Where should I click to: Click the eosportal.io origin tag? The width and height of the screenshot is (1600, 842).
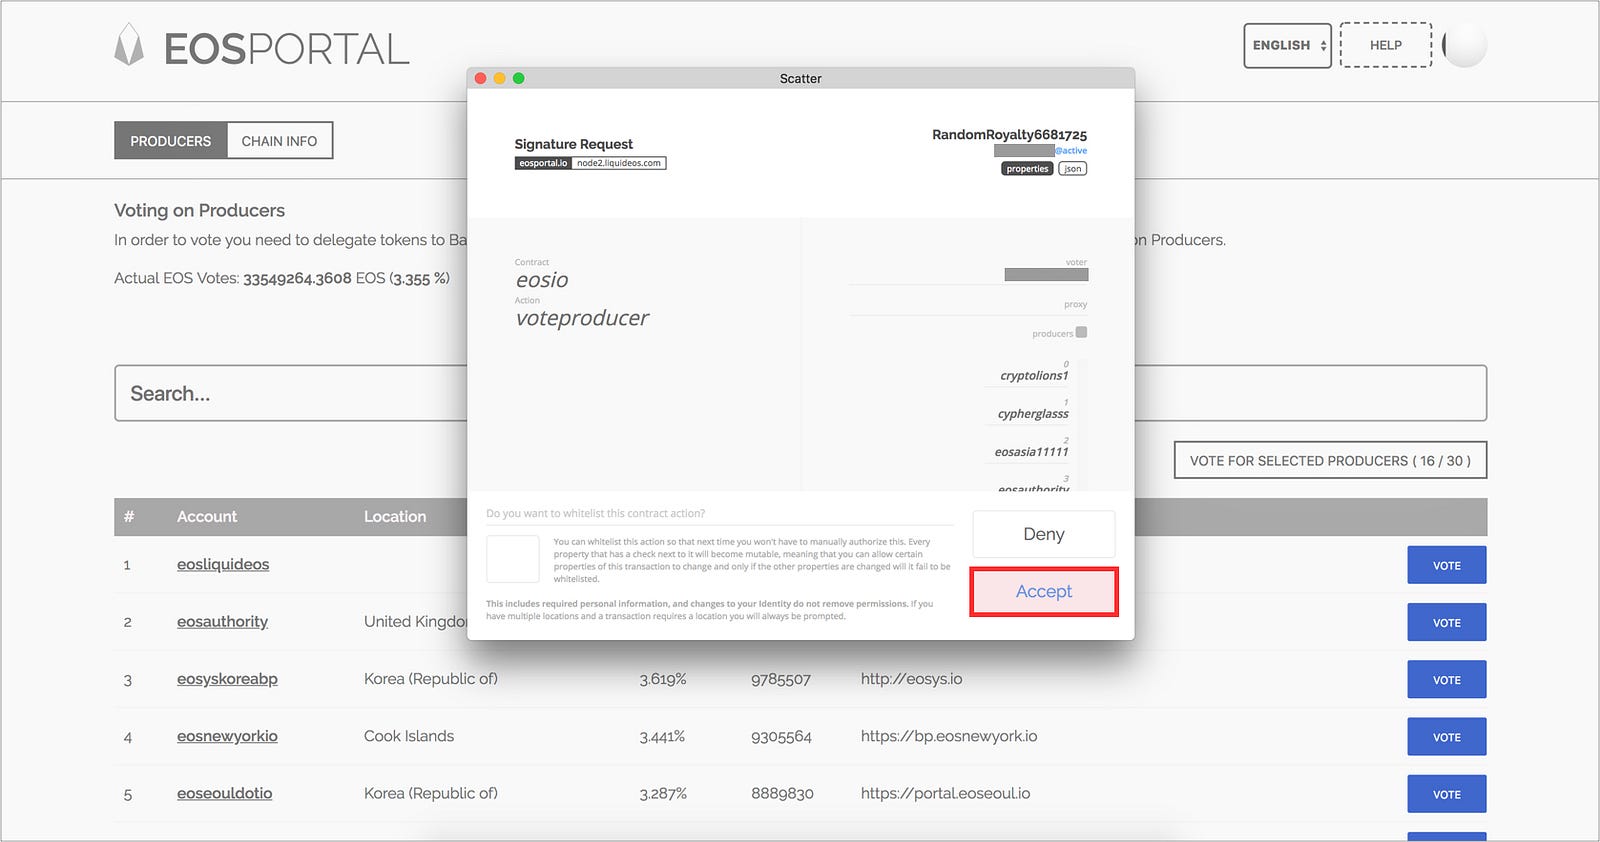(x=543, y=163)
